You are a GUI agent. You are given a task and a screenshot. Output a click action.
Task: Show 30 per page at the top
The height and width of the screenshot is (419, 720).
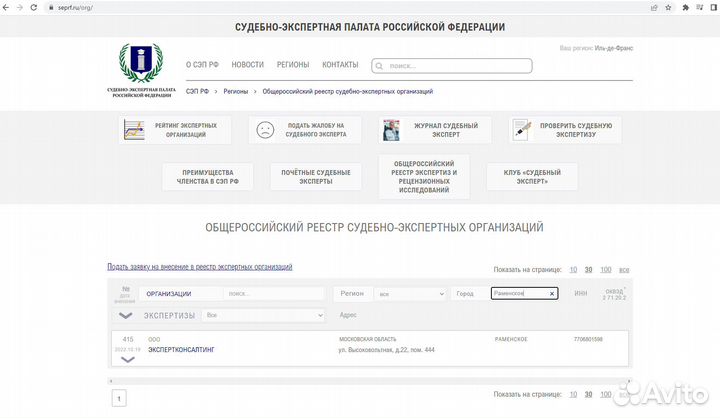click(588, 270)
